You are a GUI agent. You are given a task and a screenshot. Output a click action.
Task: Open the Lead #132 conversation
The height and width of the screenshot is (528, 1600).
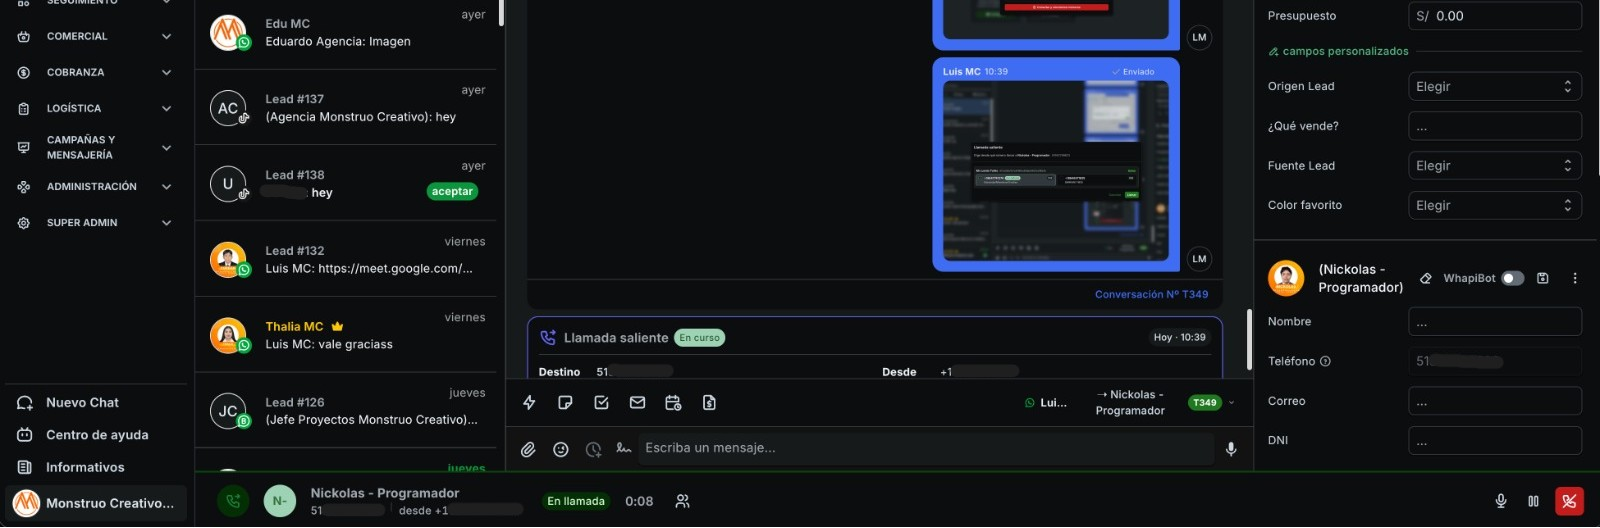tap(345, 259)
